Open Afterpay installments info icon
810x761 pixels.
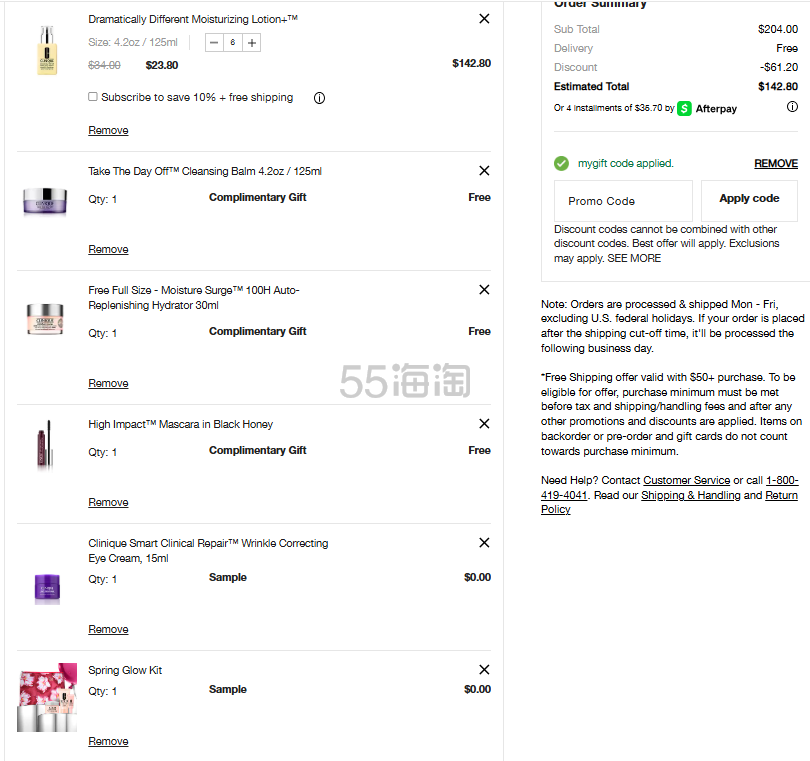[x=792, y=107]
